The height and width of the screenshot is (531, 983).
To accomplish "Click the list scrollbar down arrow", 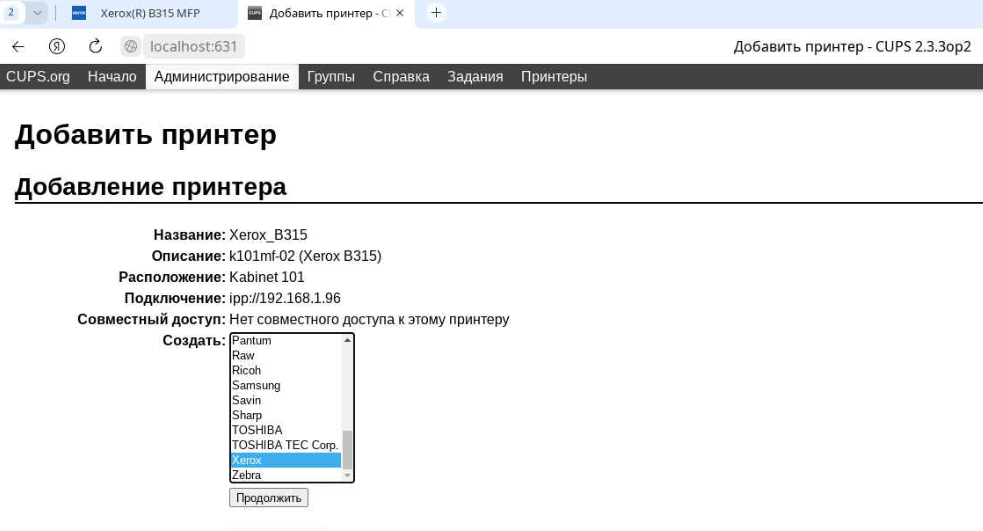I will pyautogui.click(x=347, y=476).
